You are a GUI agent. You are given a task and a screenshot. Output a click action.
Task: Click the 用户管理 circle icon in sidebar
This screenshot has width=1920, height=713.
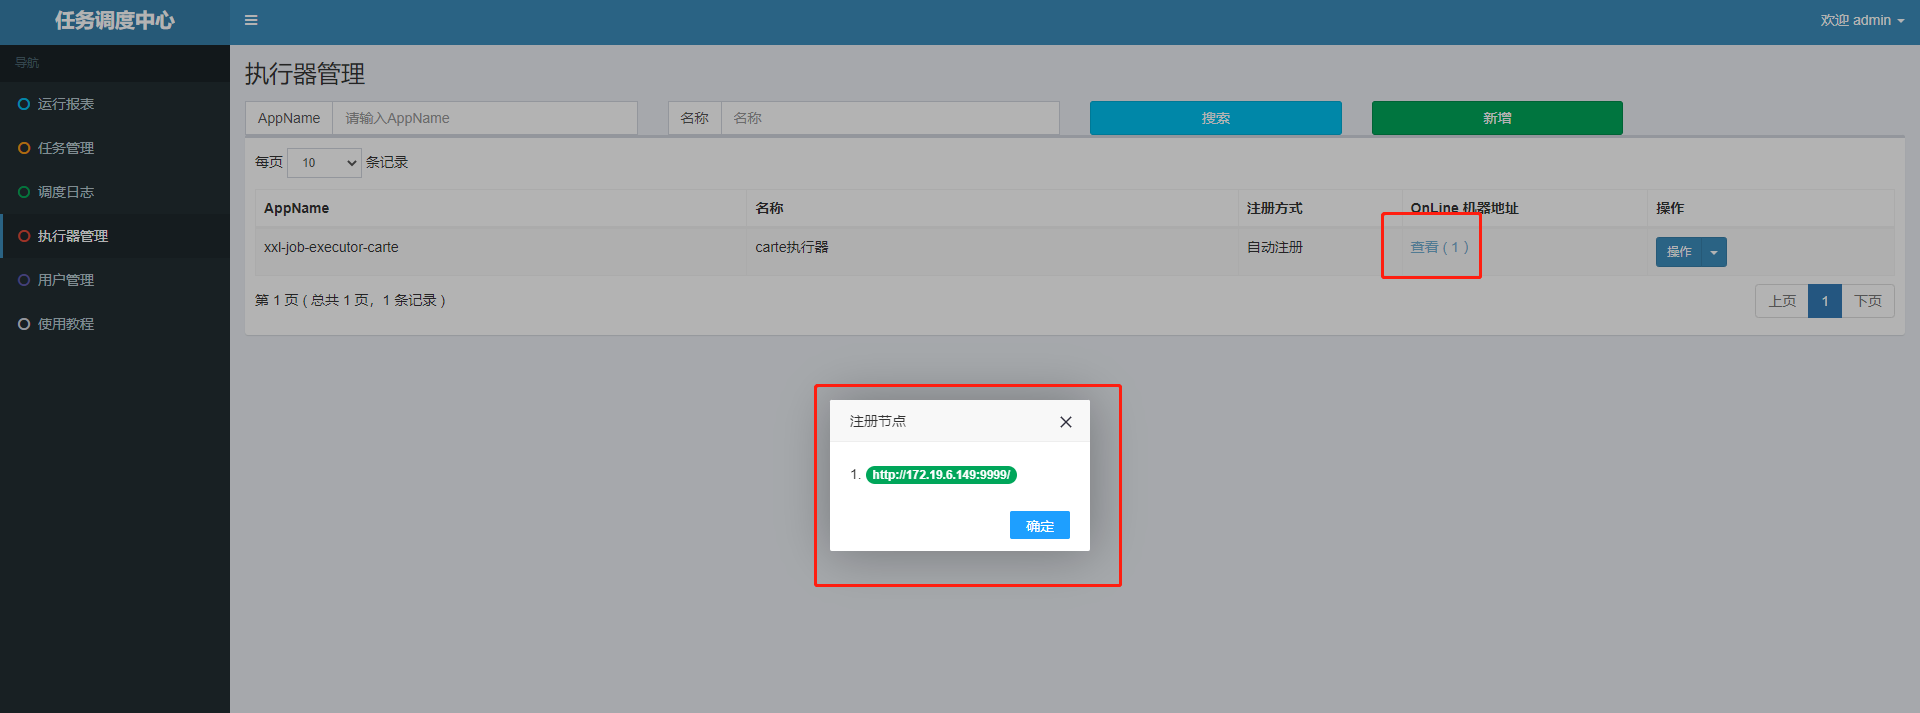[24, 280]
